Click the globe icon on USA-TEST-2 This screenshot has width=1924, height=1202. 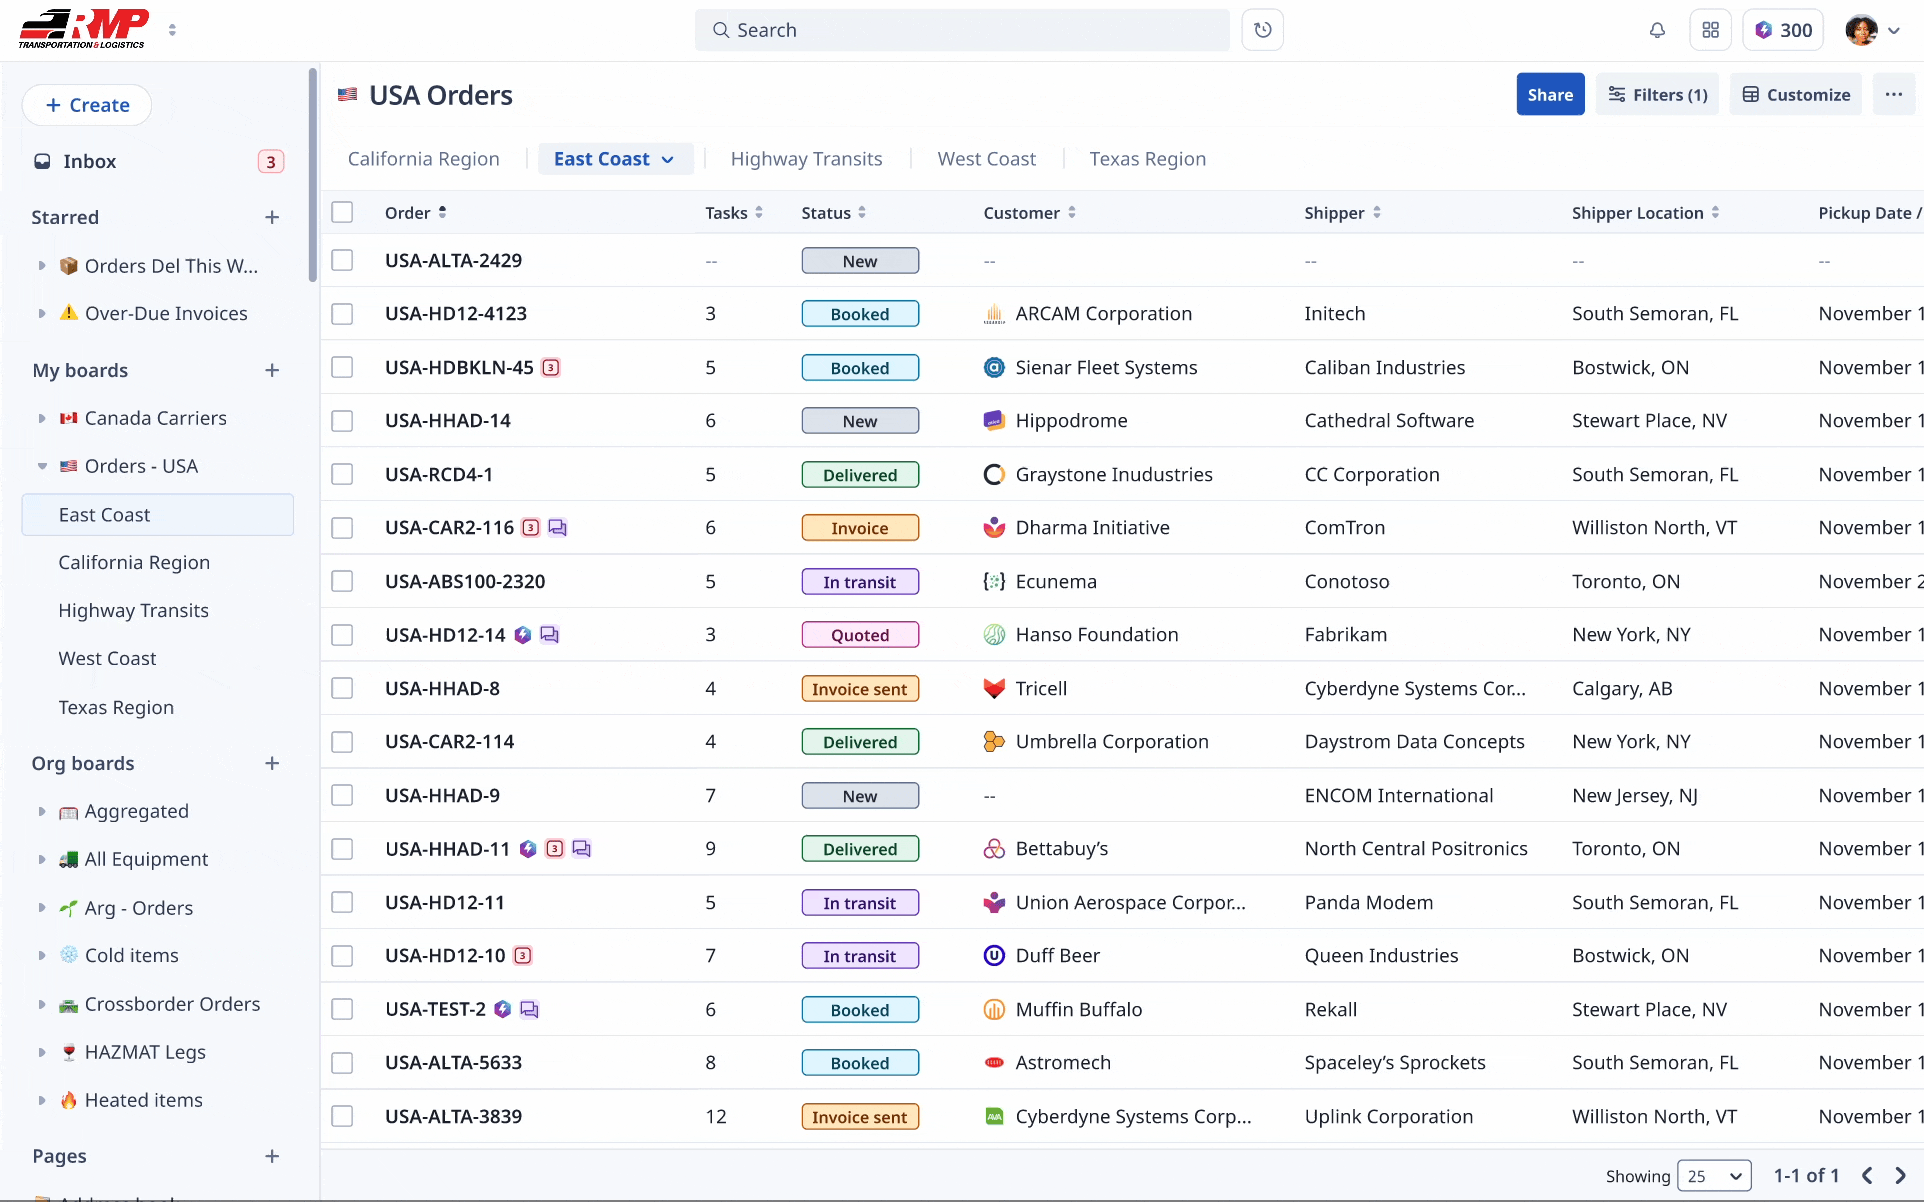coord(502,1009)
